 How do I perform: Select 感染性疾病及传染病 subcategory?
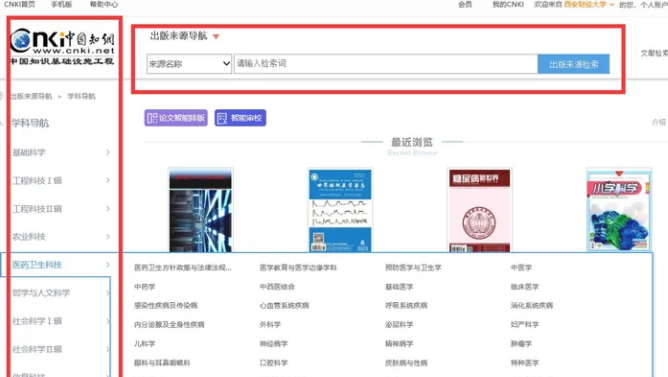(166, 305)
